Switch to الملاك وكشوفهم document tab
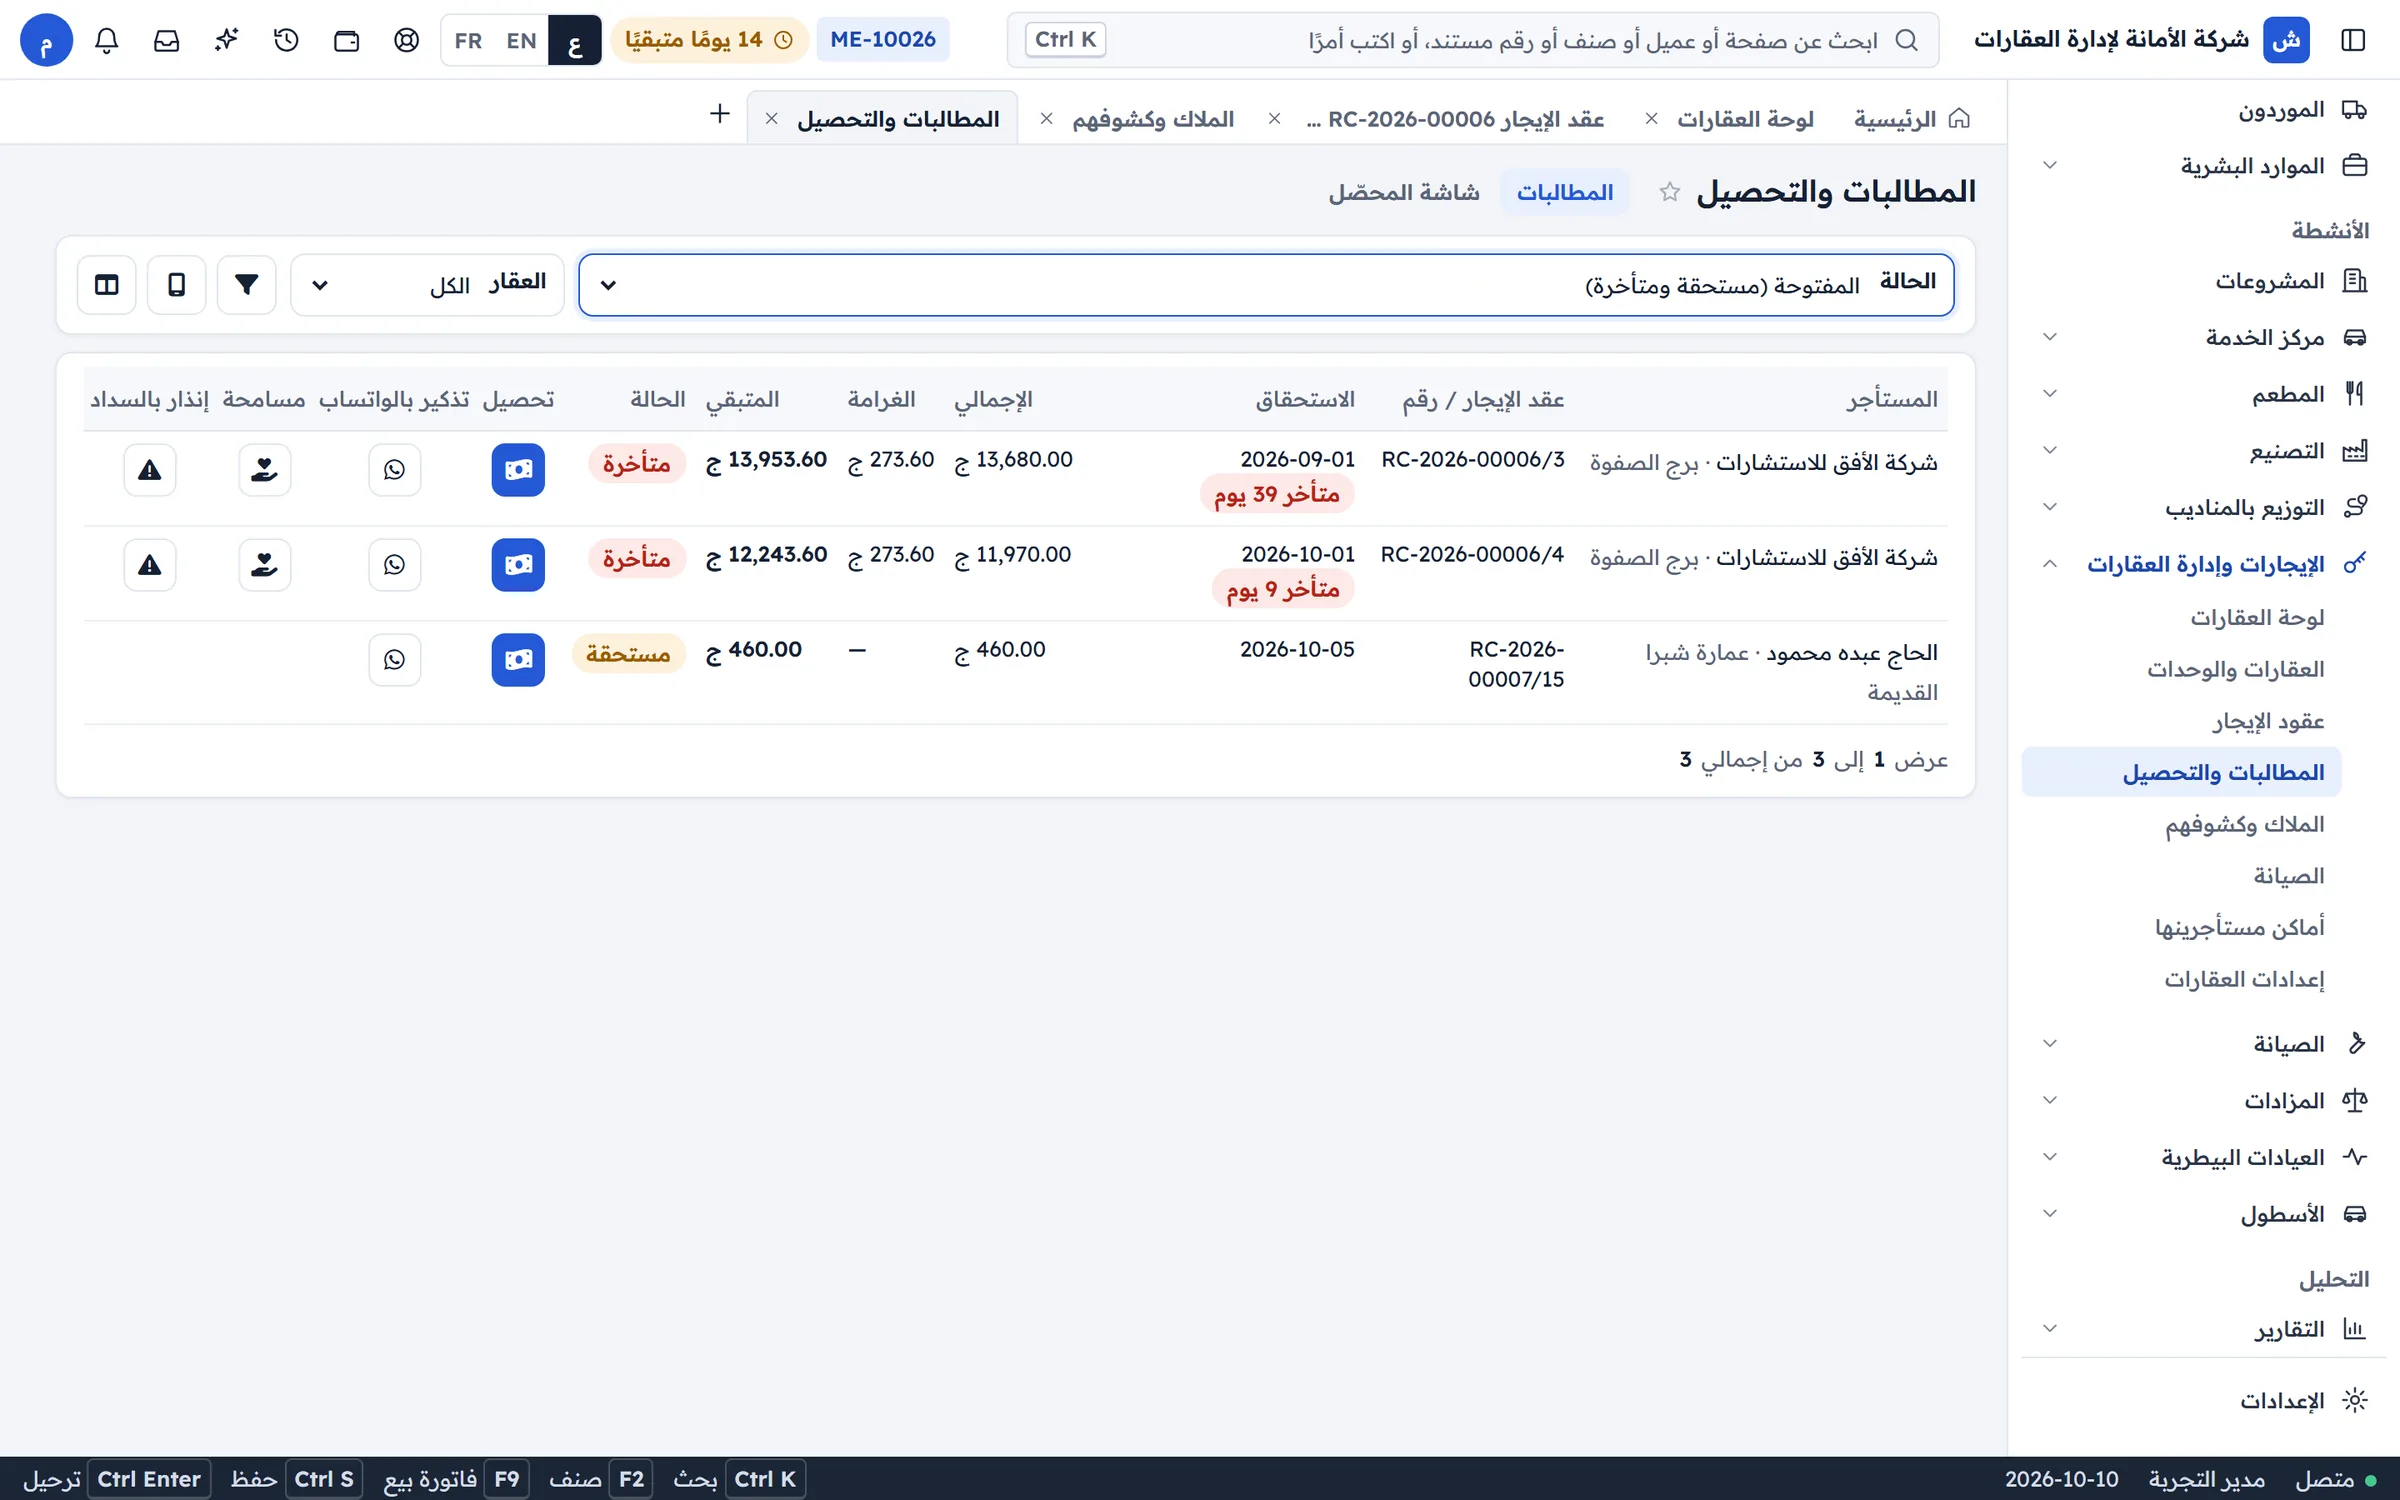2400x1500 pixels. 1152,119
